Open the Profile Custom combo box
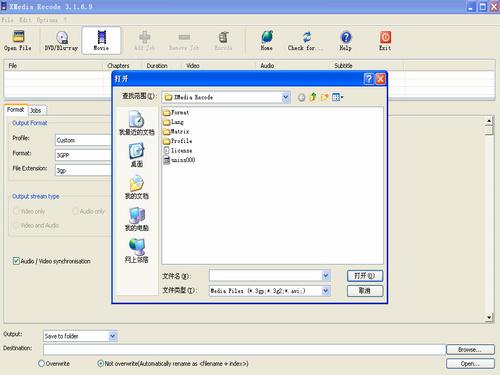The image size is (500, 375). (83, 140)
